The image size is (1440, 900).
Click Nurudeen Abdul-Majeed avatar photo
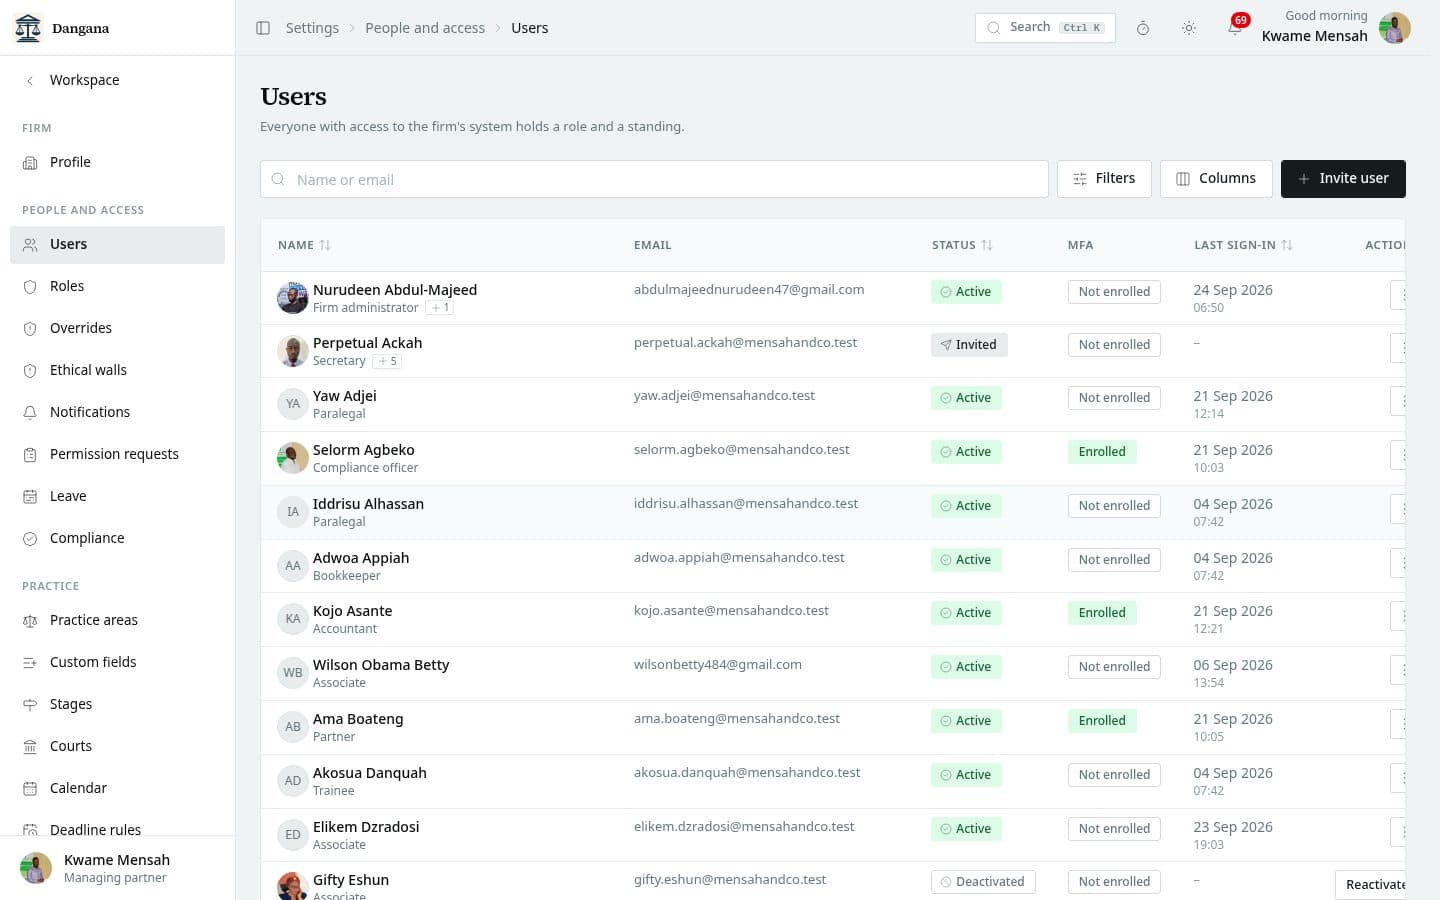click(293, 298)
